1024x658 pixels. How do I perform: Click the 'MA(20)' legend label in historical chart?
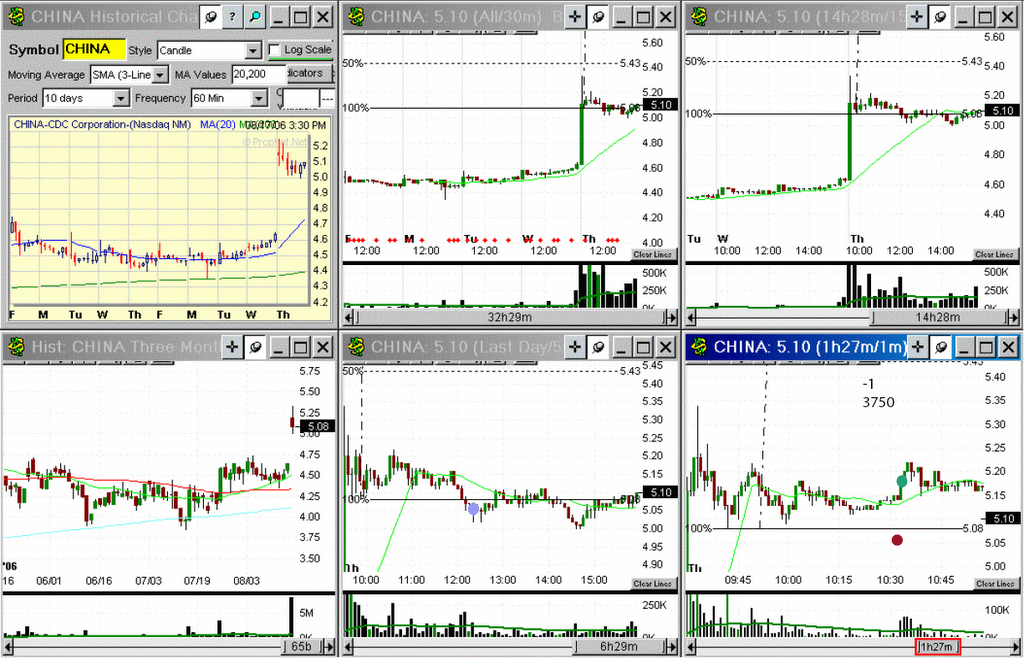pyautogui.click(x=217, y=123)
